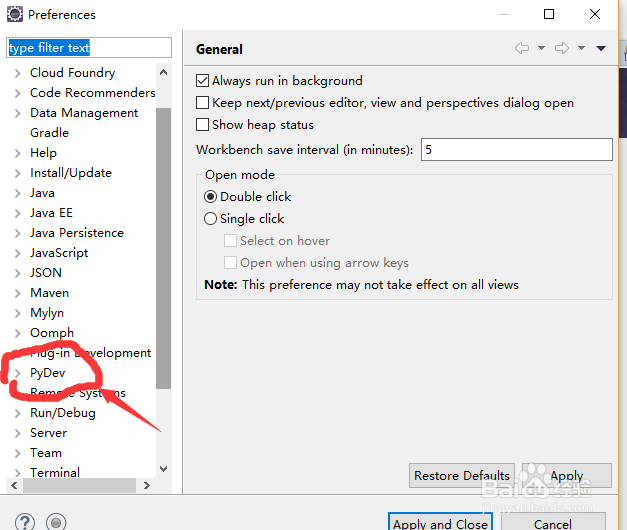Open back history dropdown arrow

(541, 48)
